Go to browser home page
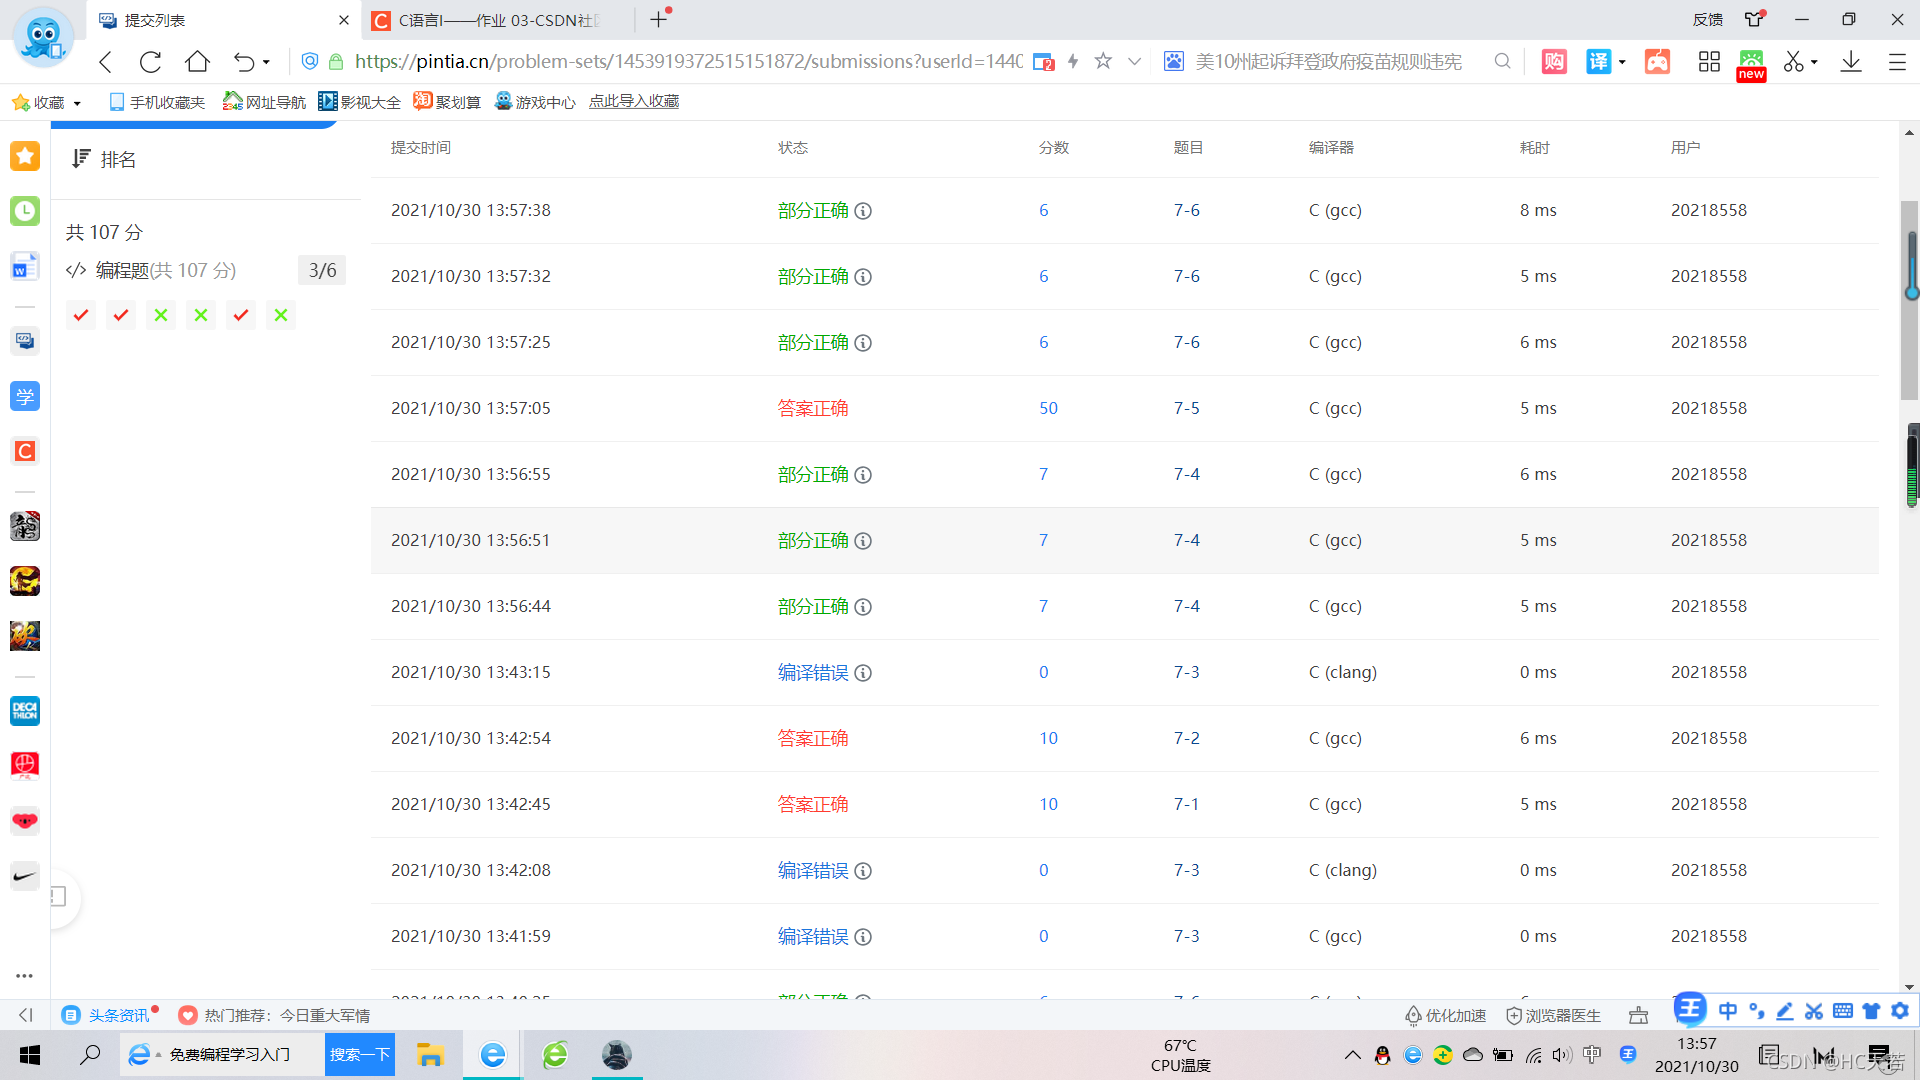Viewport: 1920px width, 1080px height. point(197,62)
